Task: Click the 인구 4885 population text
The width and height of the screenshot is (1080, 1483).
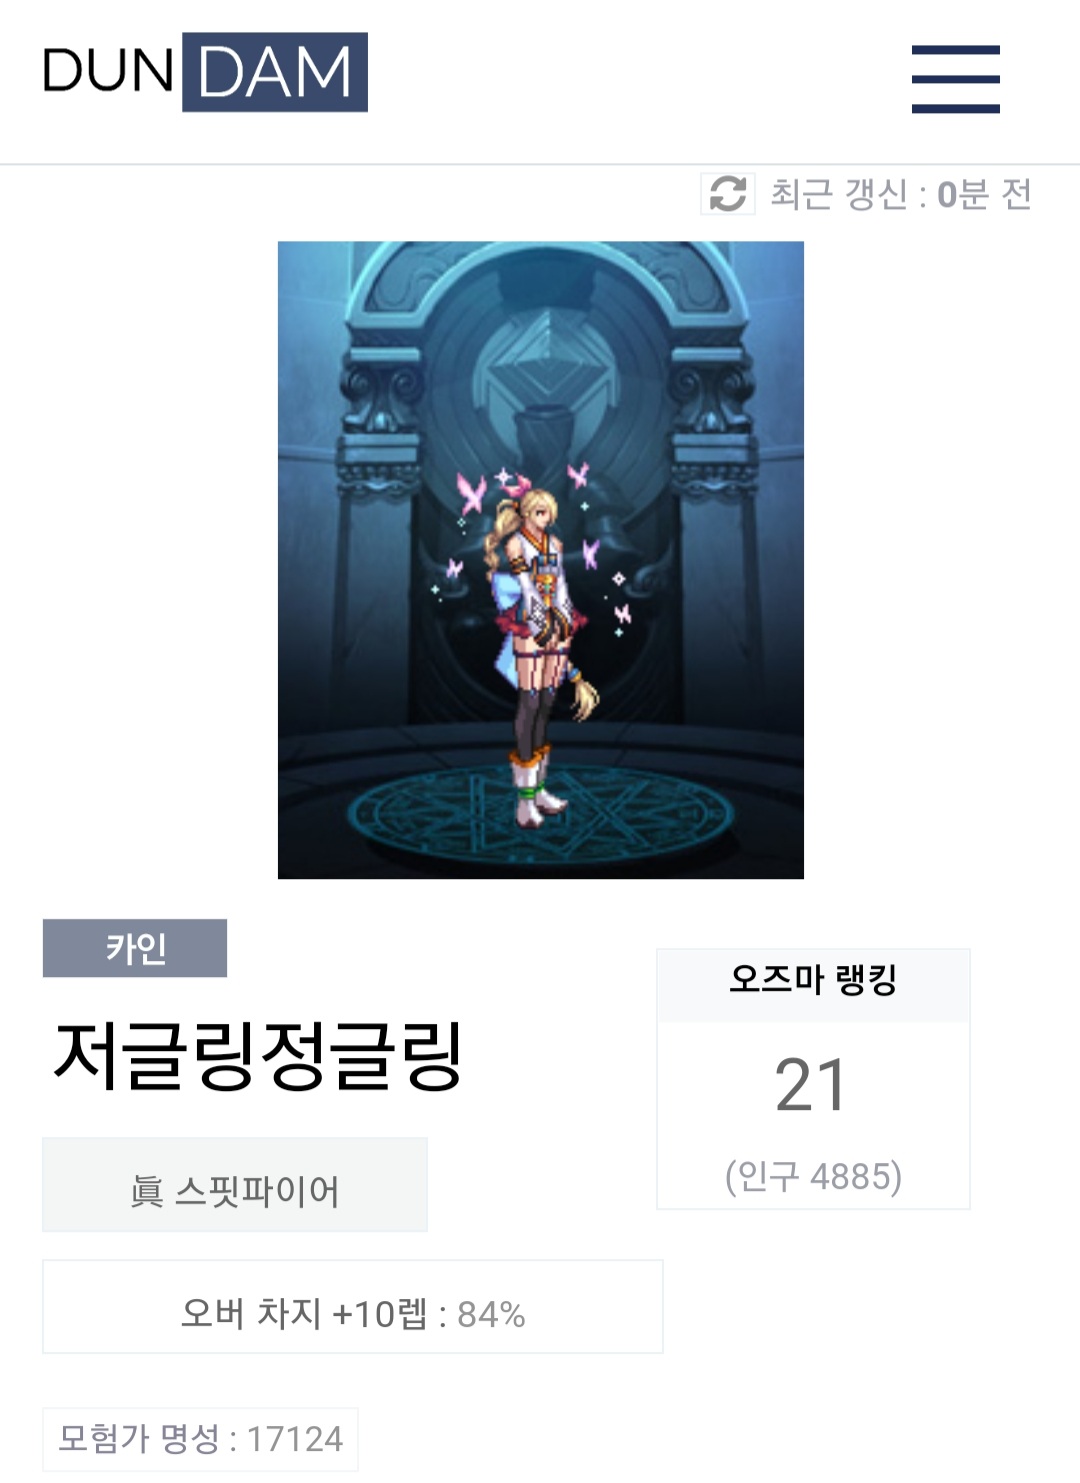Action: (x=813, y=1176)
